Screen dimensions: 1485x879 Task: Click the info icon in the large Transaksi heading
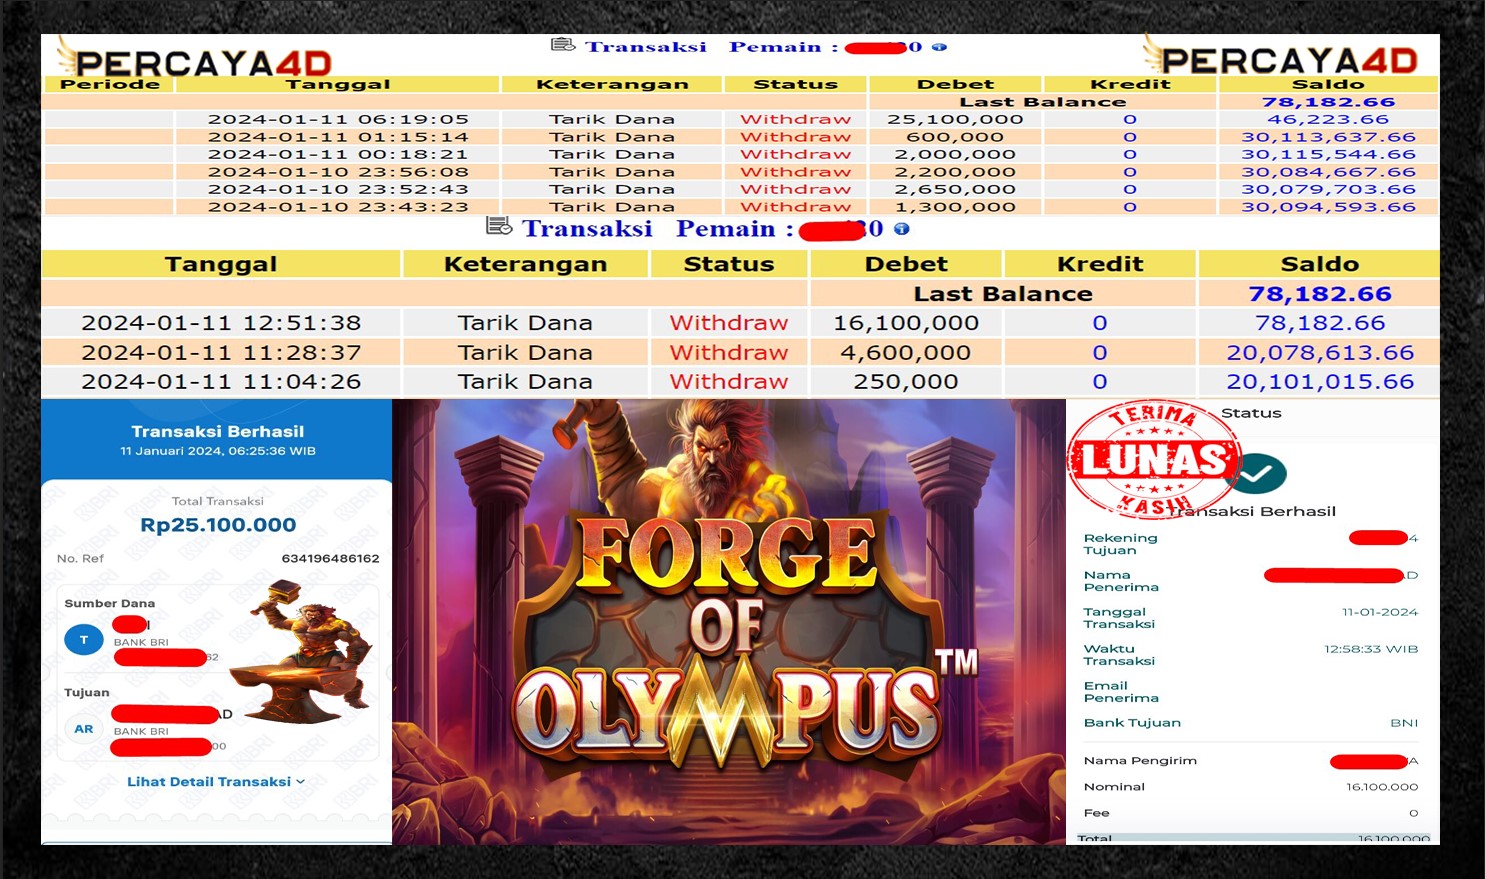[901, 229]
